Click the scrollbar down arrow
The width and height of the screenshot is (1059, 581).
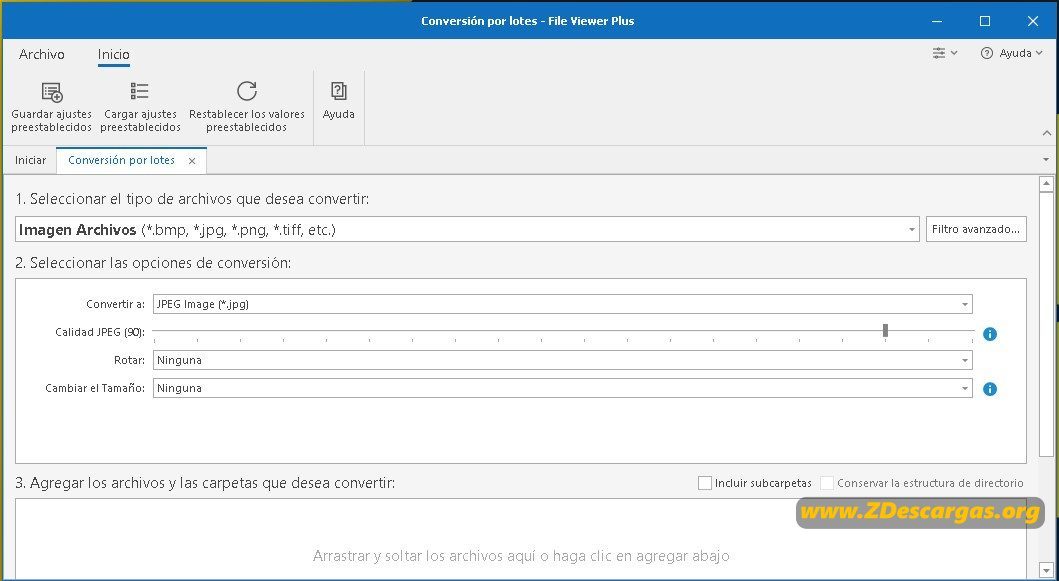1046,569
